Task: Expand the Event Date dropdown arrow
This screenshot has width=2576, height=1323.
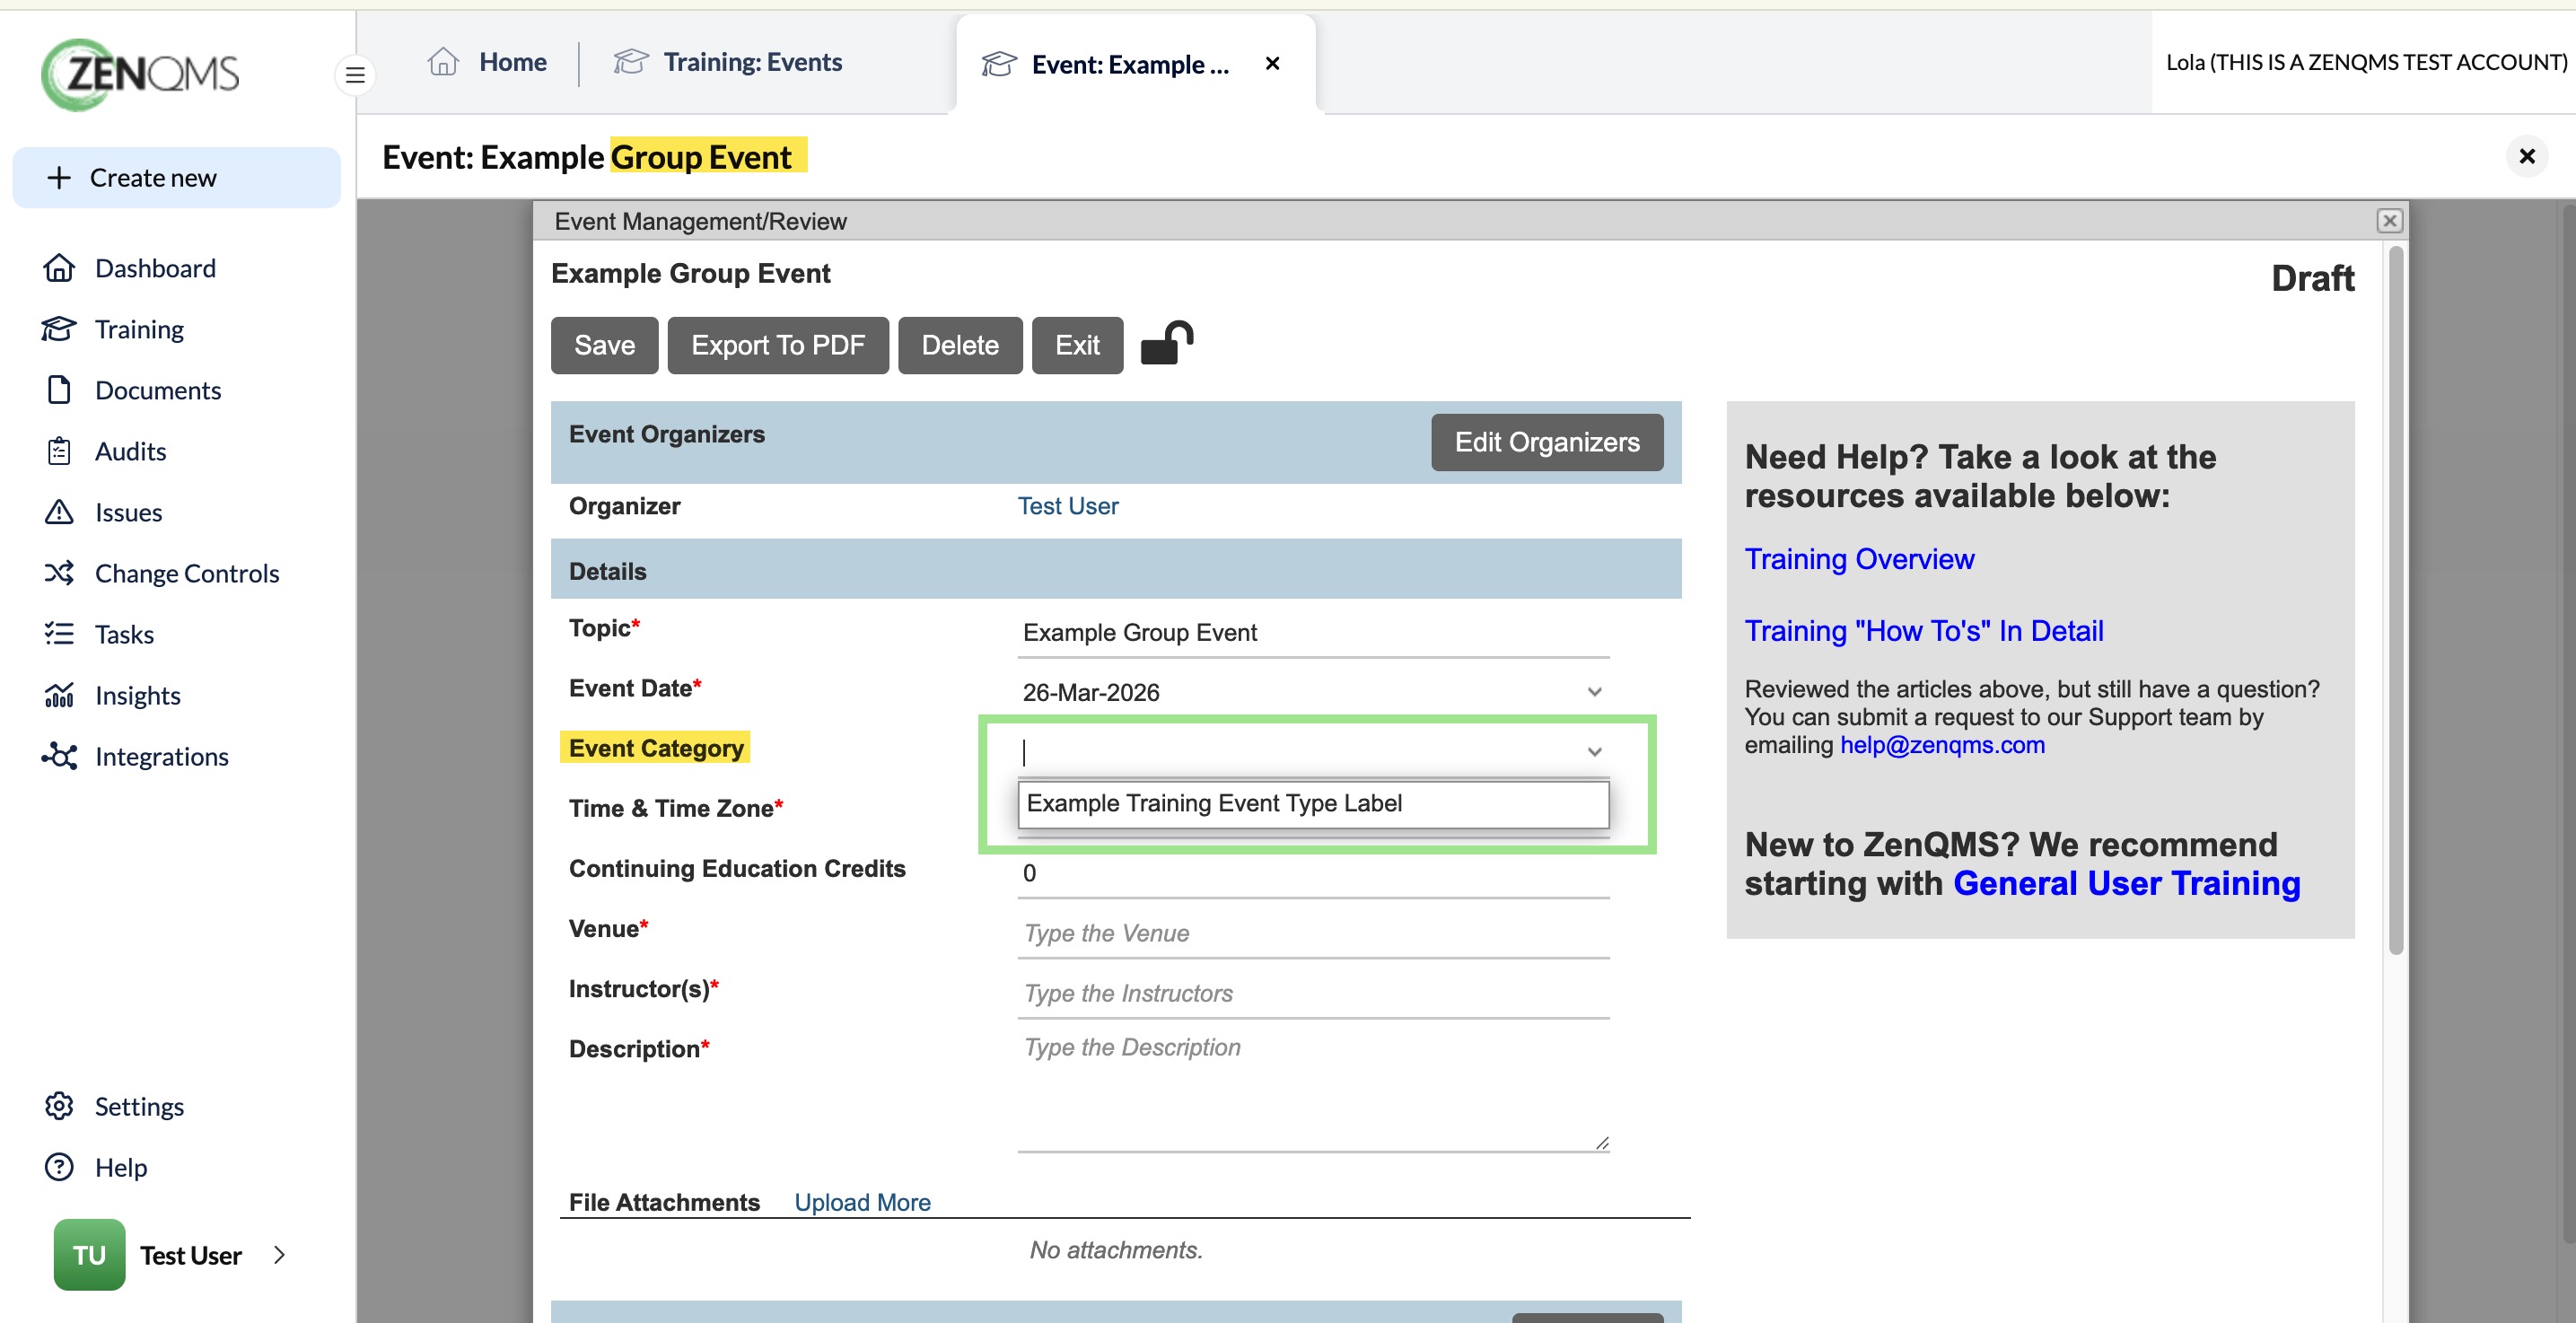Action: point(1594,692)
